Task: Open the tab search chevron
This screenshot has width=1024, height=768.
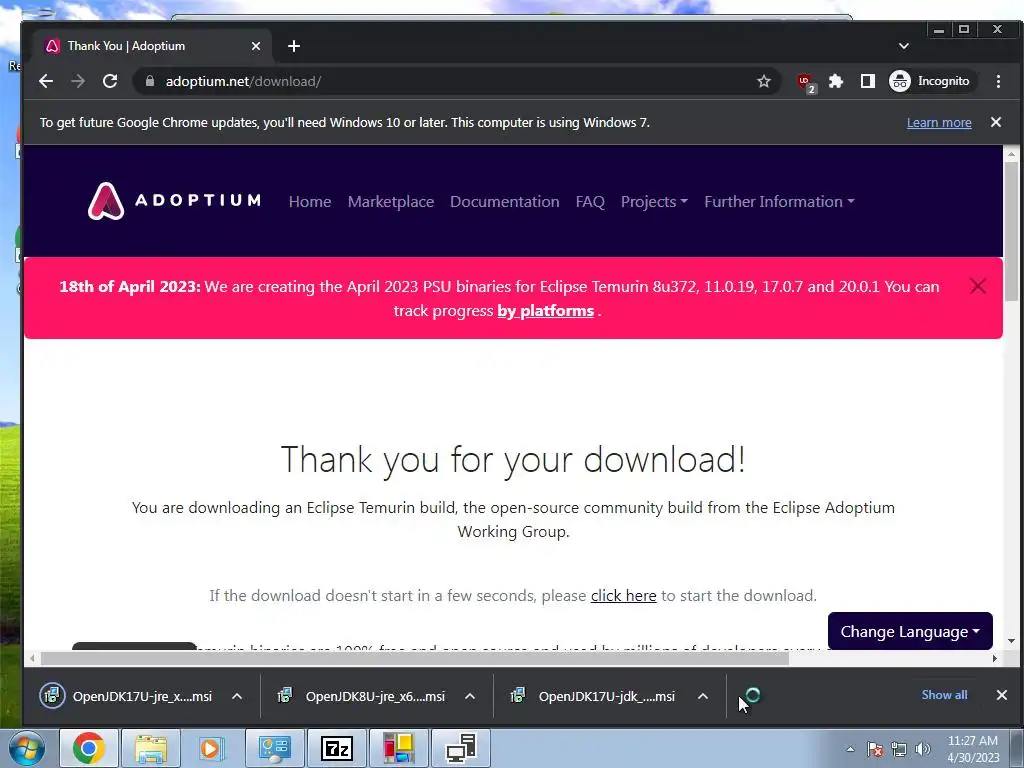Action: 904,46
